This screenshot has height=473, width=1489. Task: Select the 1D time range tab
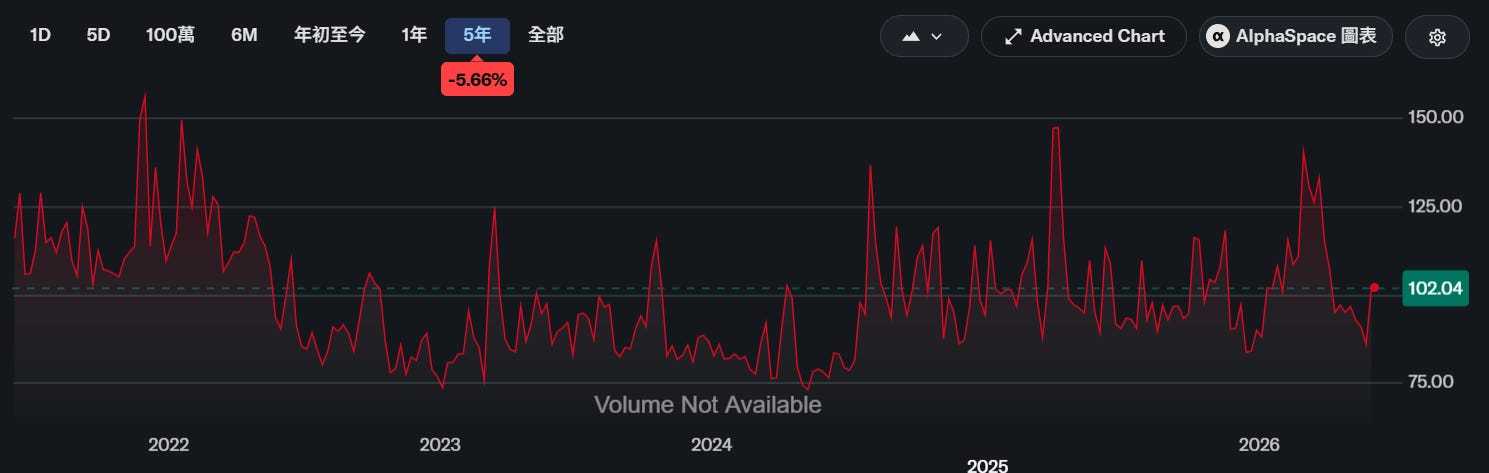coord(40,35)
